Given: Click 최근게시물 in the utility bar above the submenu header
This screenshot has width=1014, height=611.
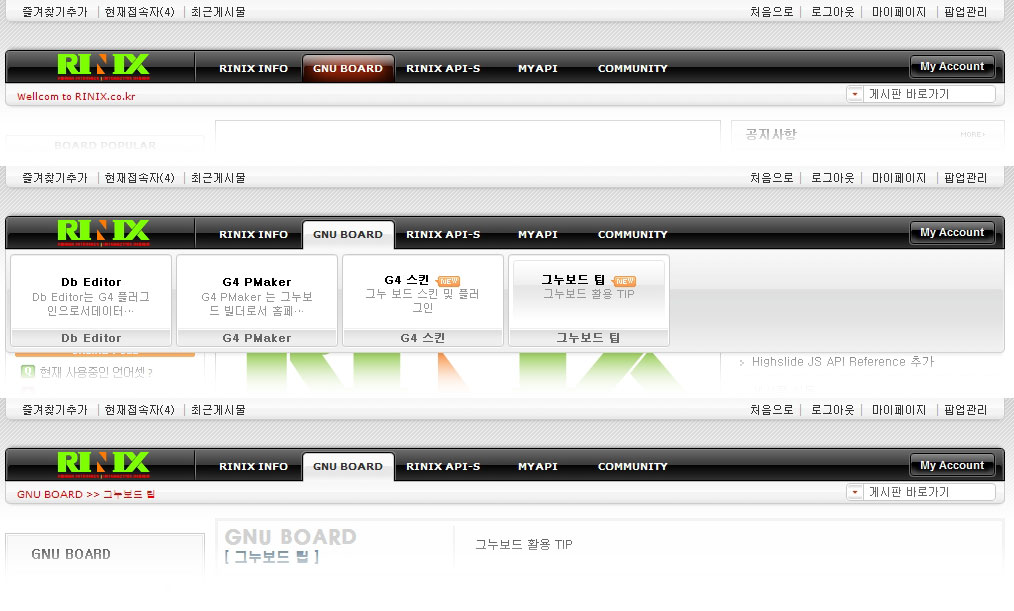Looking at the screenshot, I should 218,178.
